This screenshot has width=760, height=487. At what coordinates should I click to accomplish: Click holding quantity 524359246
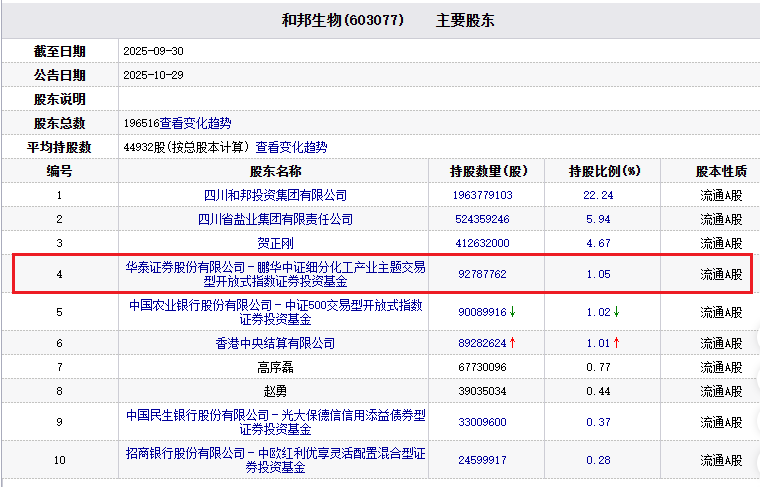click(482, 219)
